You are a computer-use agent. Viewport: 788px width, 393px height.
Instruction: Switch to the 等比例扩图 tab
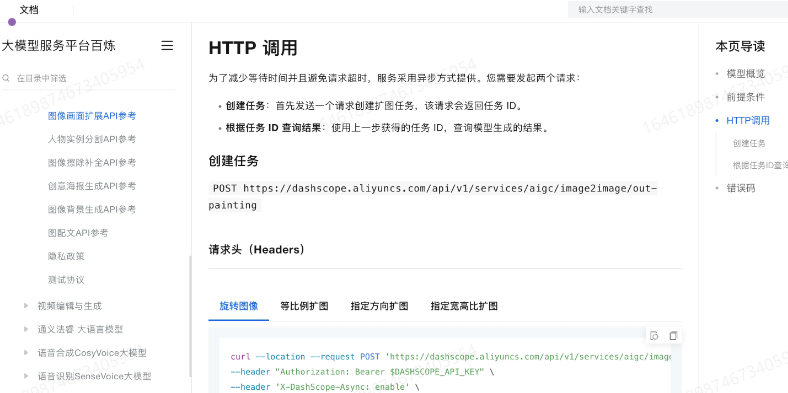click(305, 306)
